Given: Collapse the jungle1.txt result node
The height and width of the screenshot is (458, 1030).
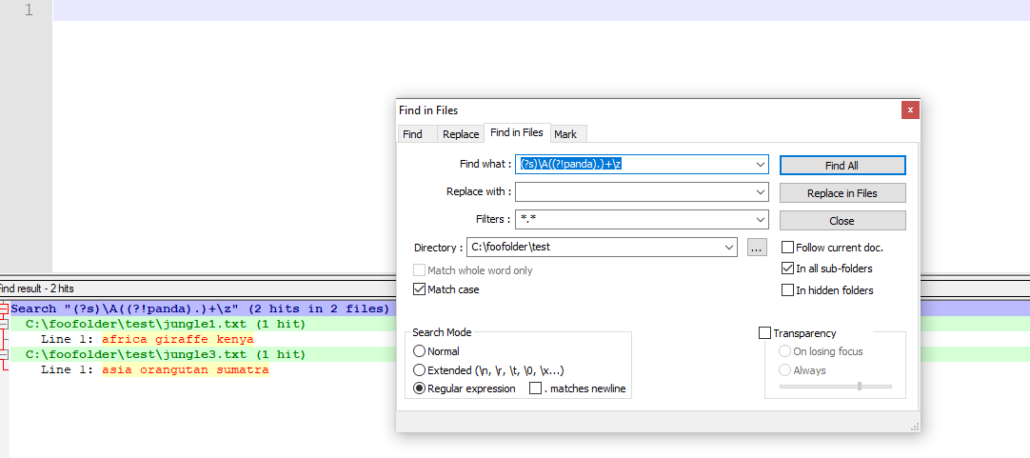Looking at the screenshot, I should tap(4, 324).
